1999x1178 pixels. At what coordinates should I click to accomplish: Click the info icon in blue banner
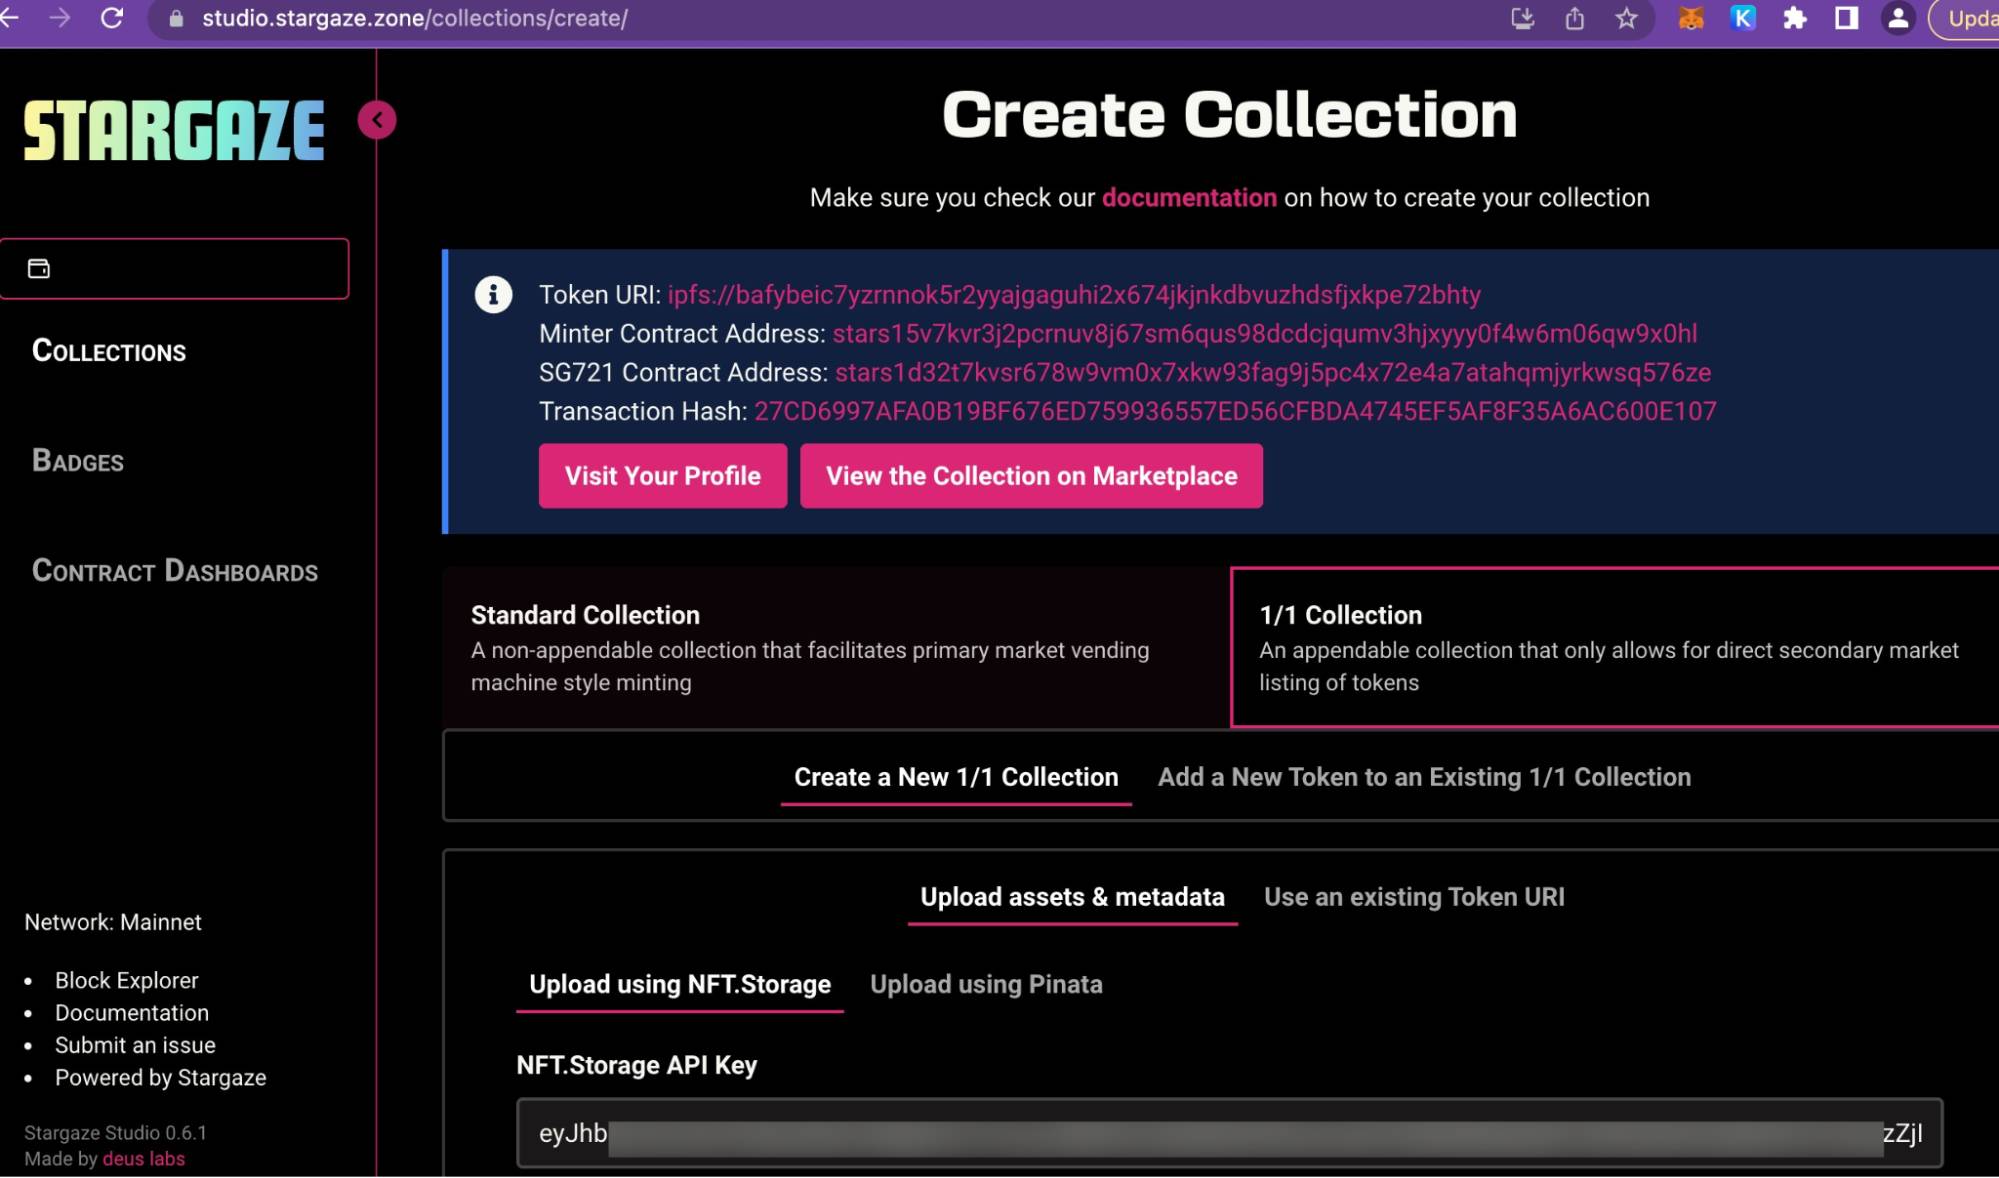pyautogui.click(x=493, y=294)
